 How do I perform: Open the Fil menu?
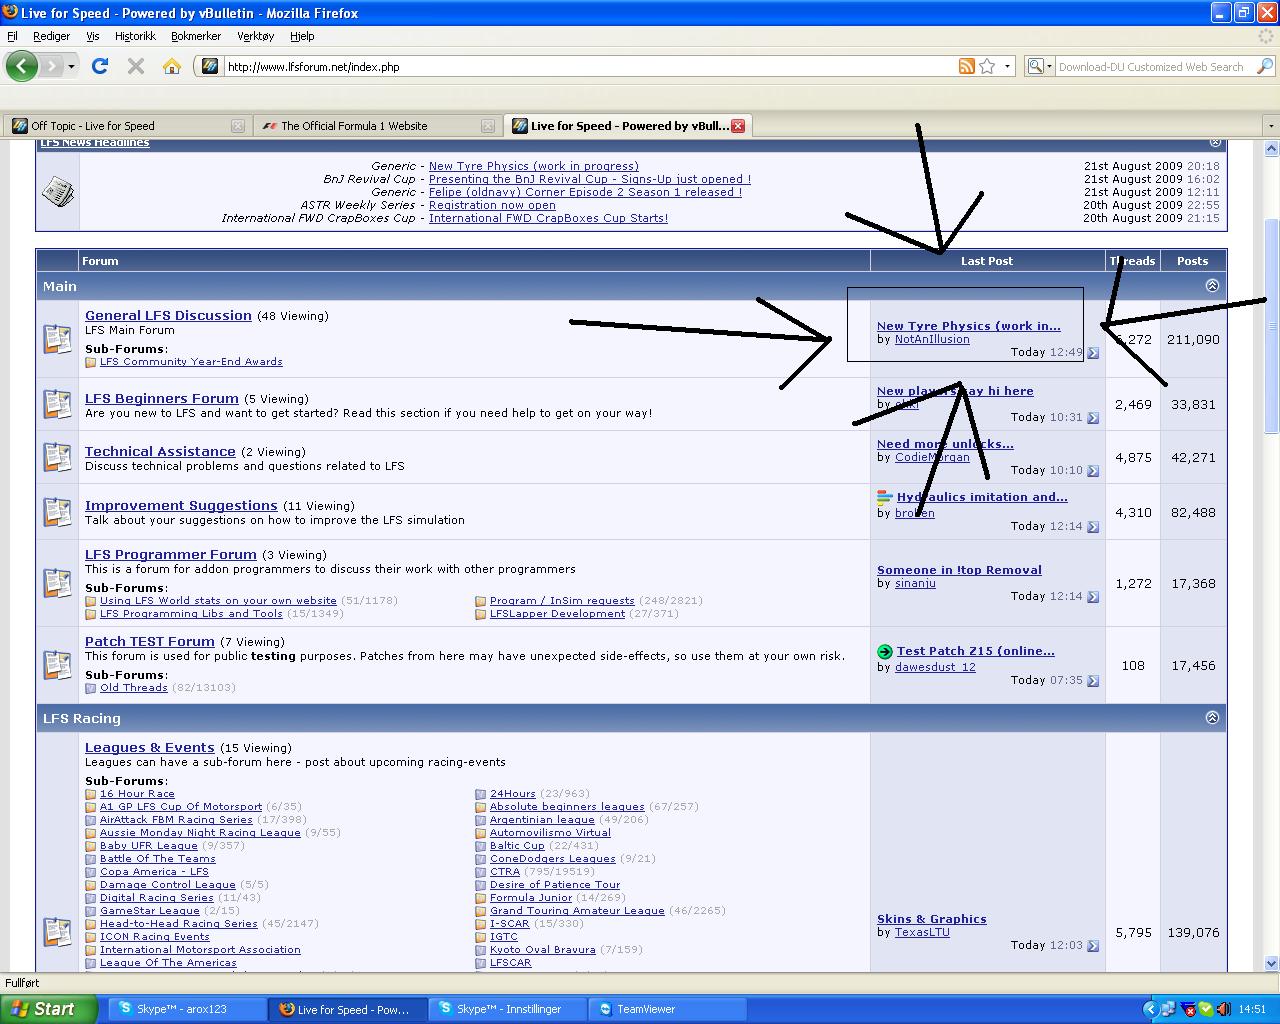point(12,36)
